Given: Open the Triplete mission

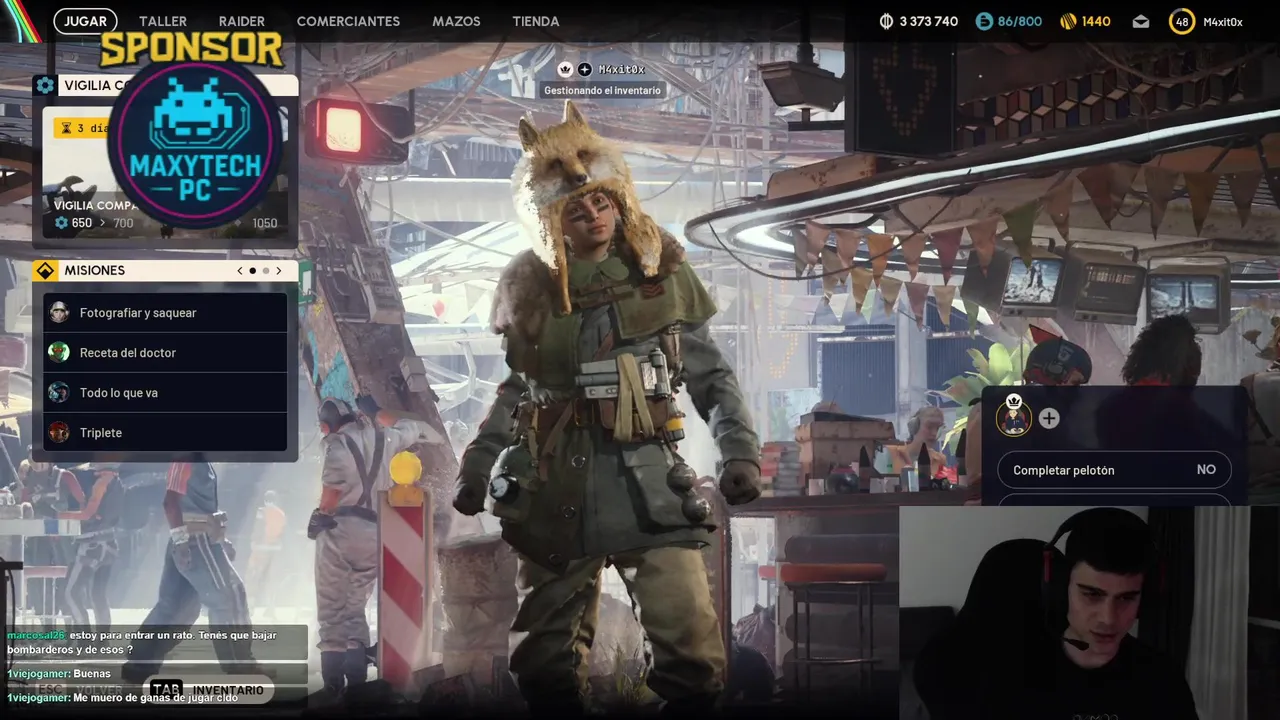Looking at the screenshot, I should coord(165,432).
